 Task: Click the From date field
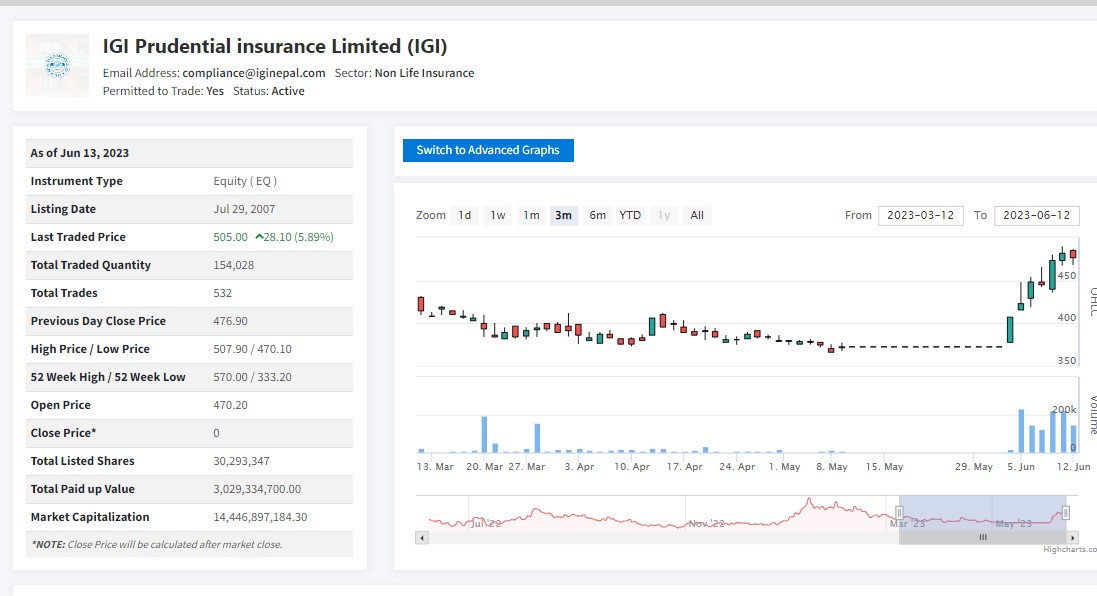pyautogui.click(x=920, y=215)
